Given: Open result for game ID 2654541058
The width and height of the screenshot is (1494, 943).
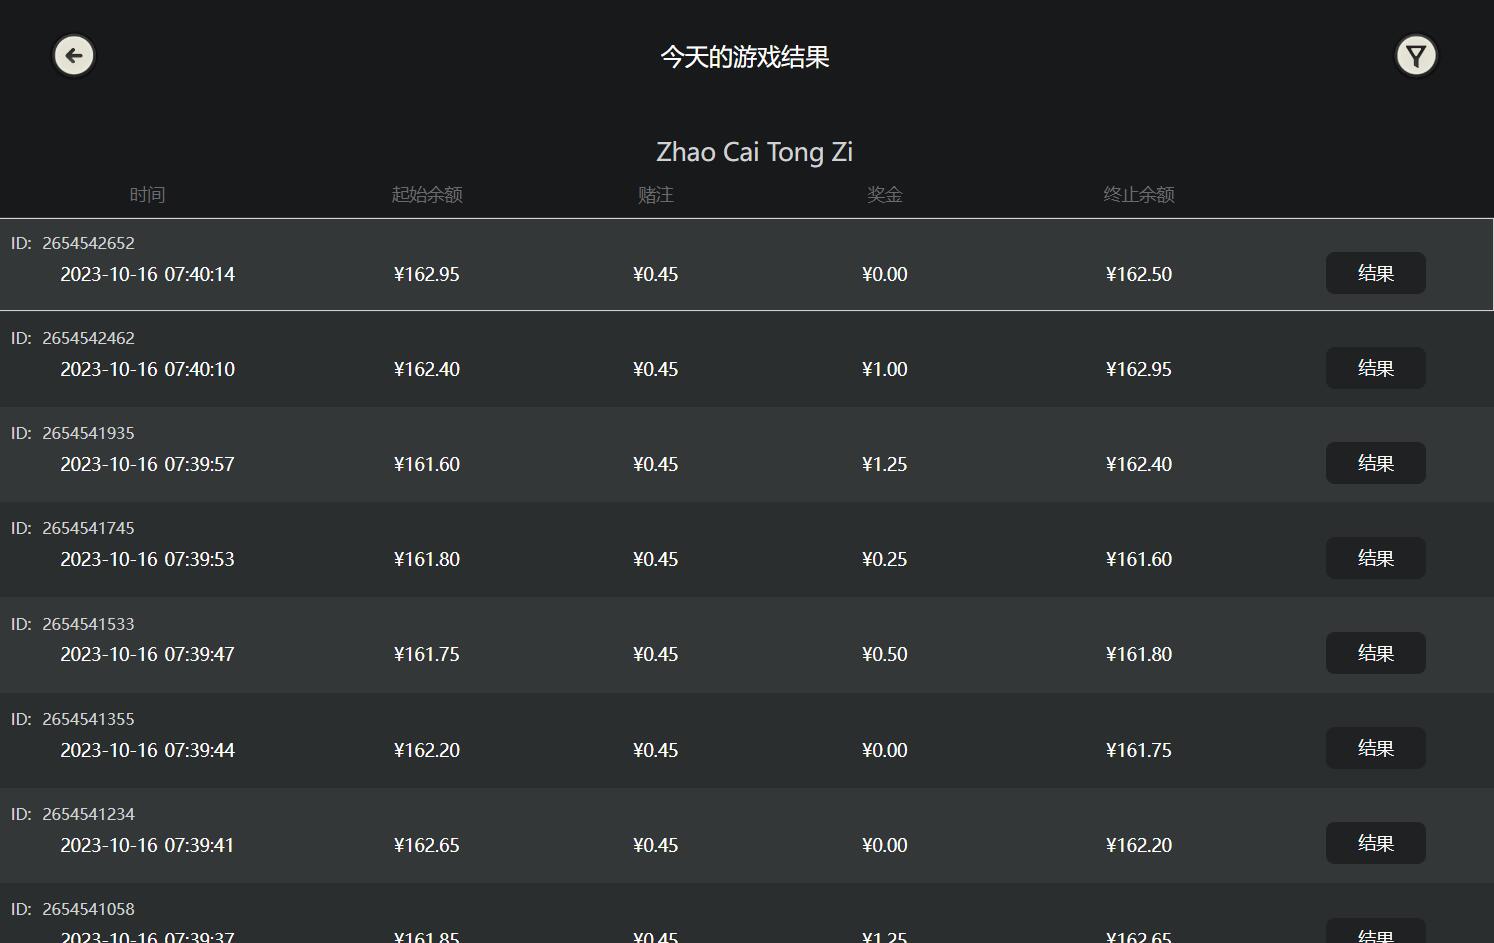Looking at the screenshot, I should (x=1375, y=932).
